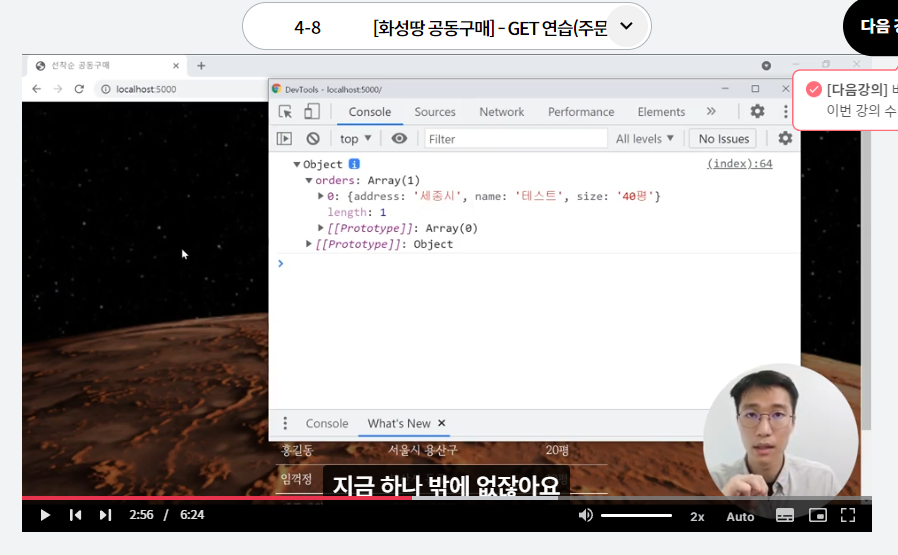Click the next lecture black button
Image resolution: width=898 pixels, height=555 pixels.
point(871,26)
